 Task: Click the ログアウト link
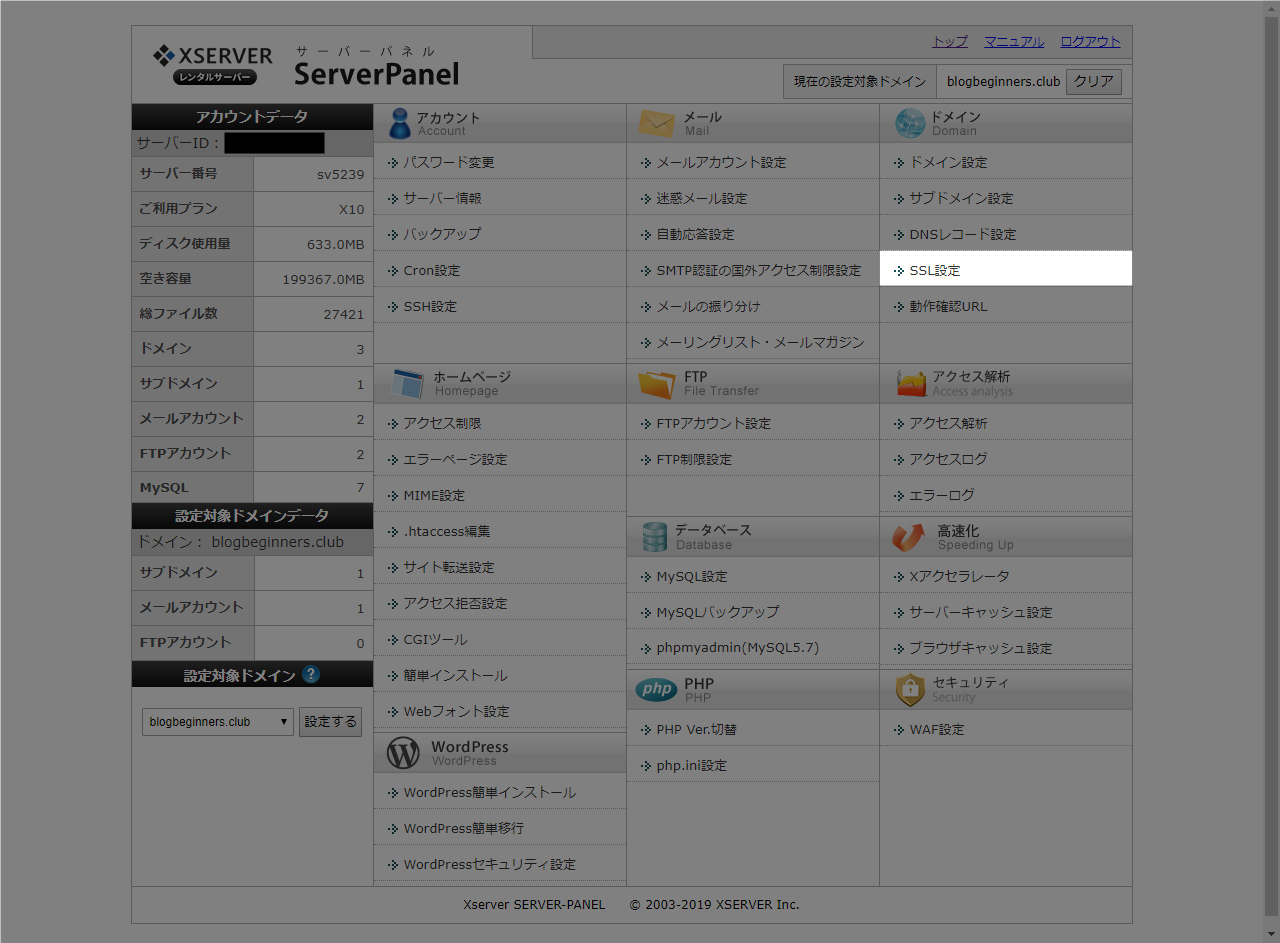1090,41
